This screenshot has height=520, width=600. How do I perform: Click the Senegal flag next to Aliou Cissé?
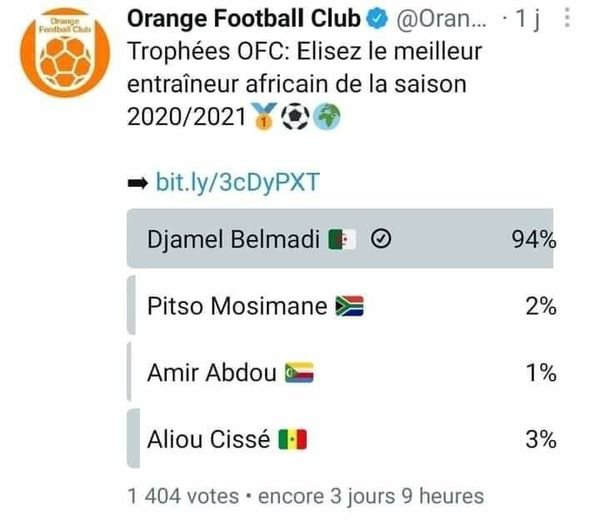pyautogui.click(x=293, y=439)
